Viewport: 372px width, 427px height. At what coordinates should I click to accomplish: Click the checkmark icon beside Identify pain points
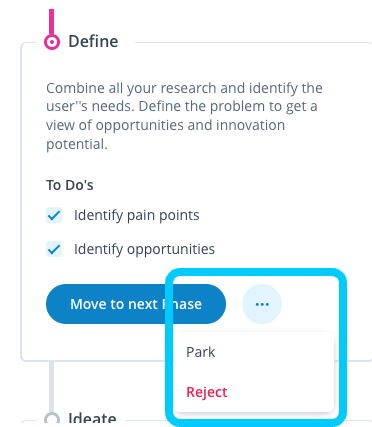tap(54, 215)
